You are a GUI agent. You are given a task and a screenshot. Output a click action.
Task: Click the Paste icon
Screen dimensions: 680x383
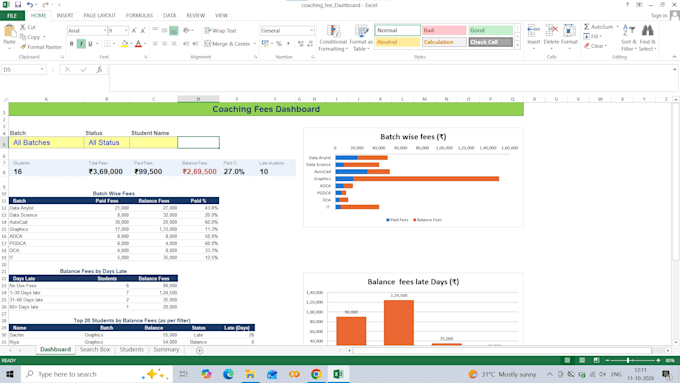pos(10,32)
